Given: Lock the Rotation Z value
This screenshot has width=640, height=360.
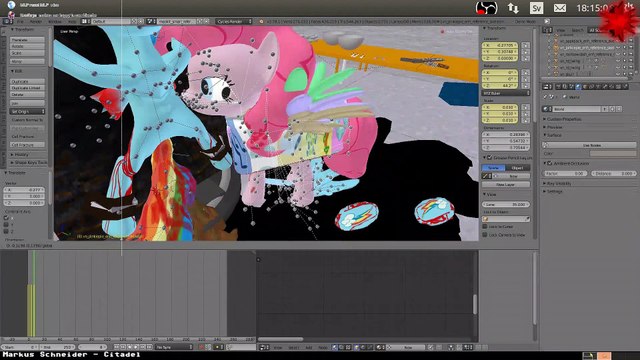Looking at the screenshot, I should point(525,86).
